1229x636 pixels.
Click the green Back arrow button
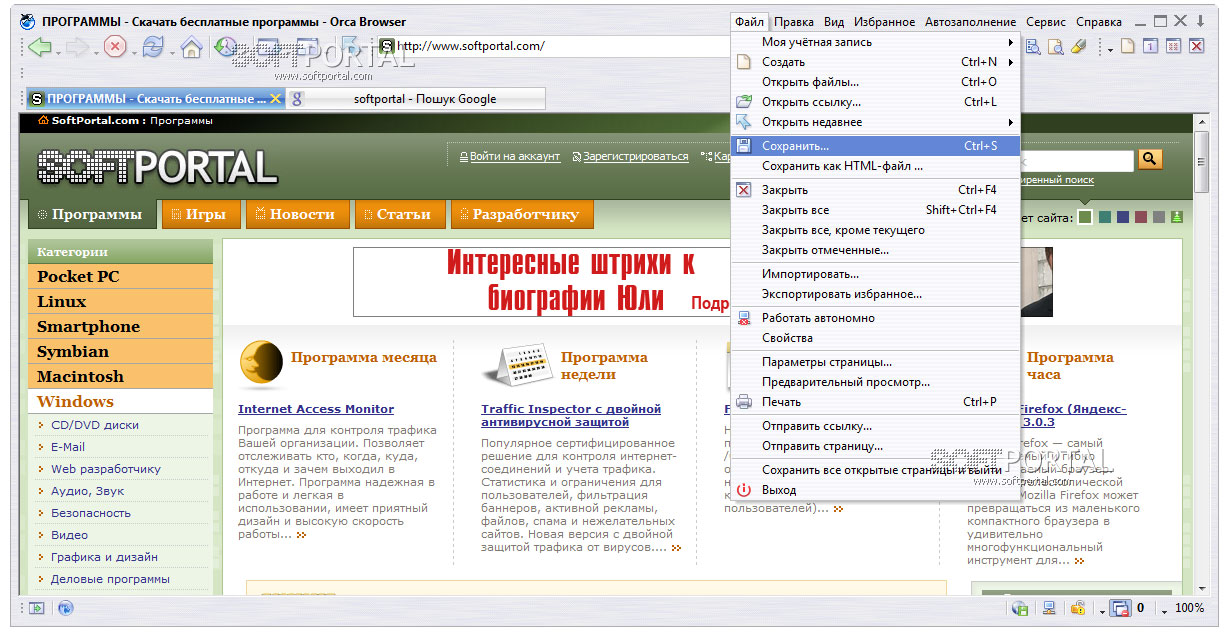pos(39,46)
